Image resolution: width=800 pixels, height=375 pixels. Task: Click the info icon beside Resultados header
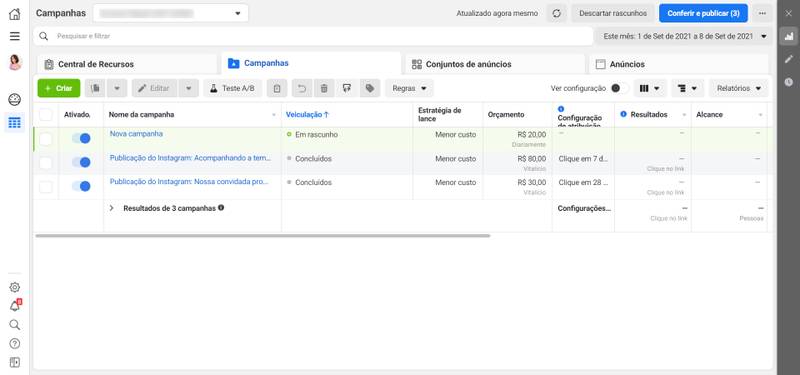(623, 114)
